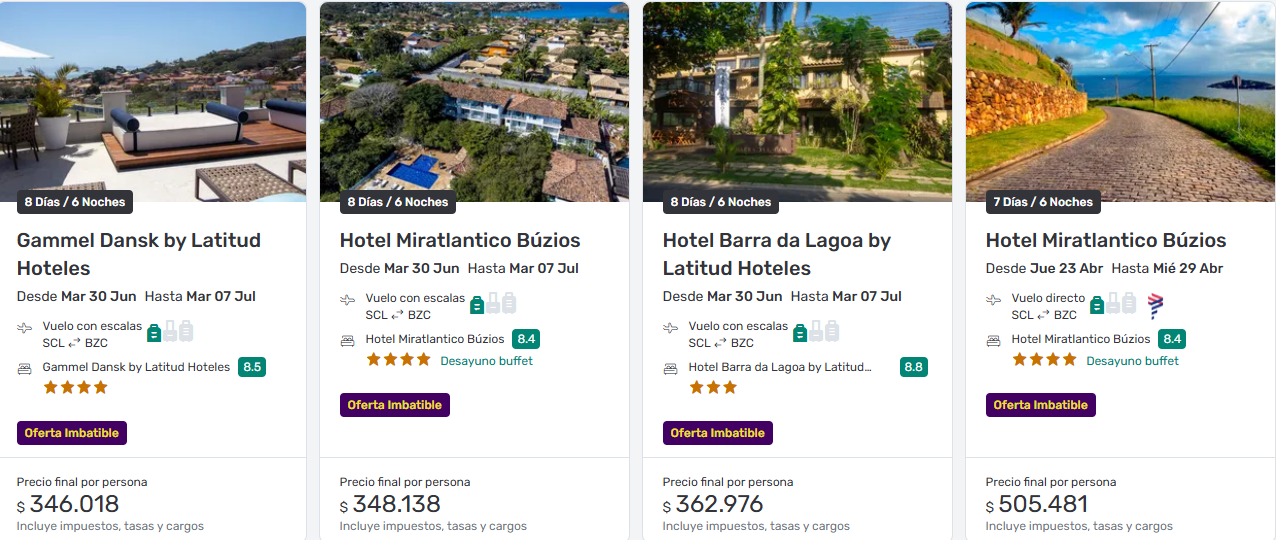Click the plane icon on the Gammel Dansk card
Screen dimensions: 1276x540
click(x=25, y=328)
